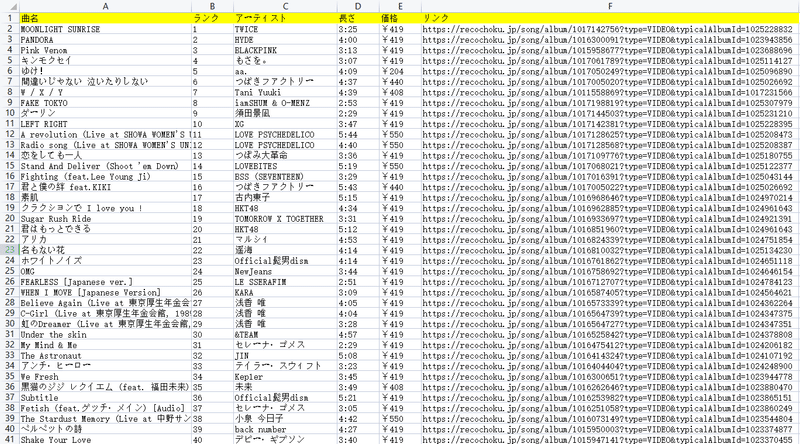Select the ¥408 price for Tani Yuuki
The width and height of the screenshot is (800, 444).
pyautogui.click(x=401, y=92)
